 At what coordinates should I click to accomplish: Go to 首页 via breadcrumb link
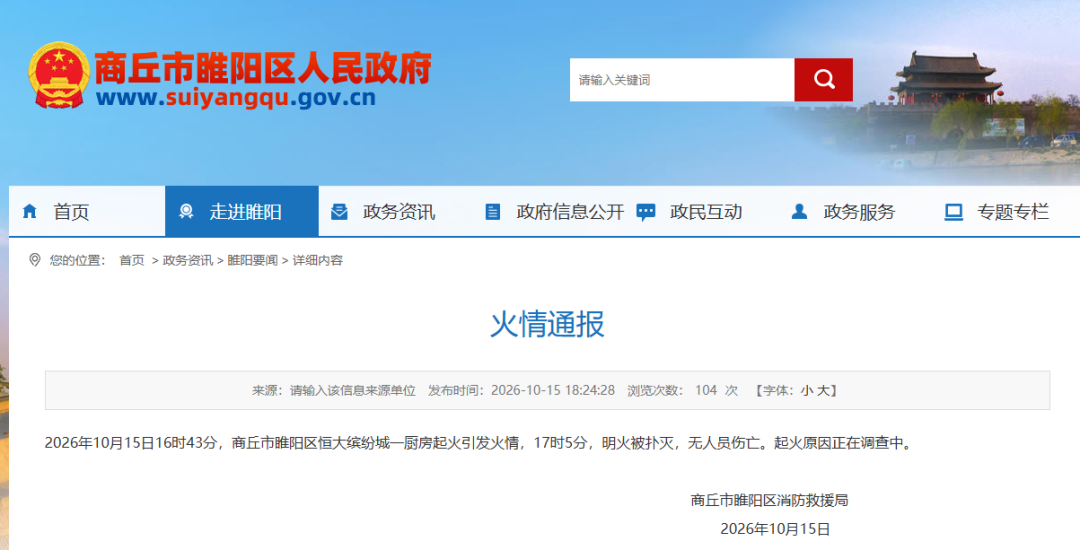(x=132, y=260)
